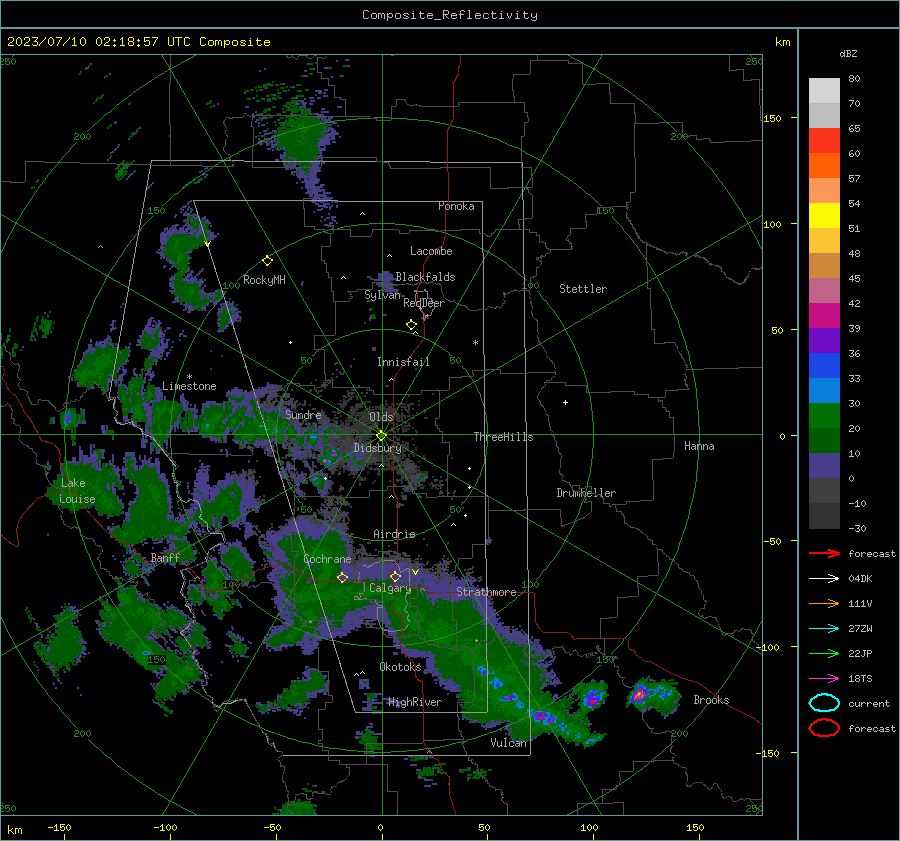Click the red forecast arrow in legend
900x841 pixels.
point(824,553)
